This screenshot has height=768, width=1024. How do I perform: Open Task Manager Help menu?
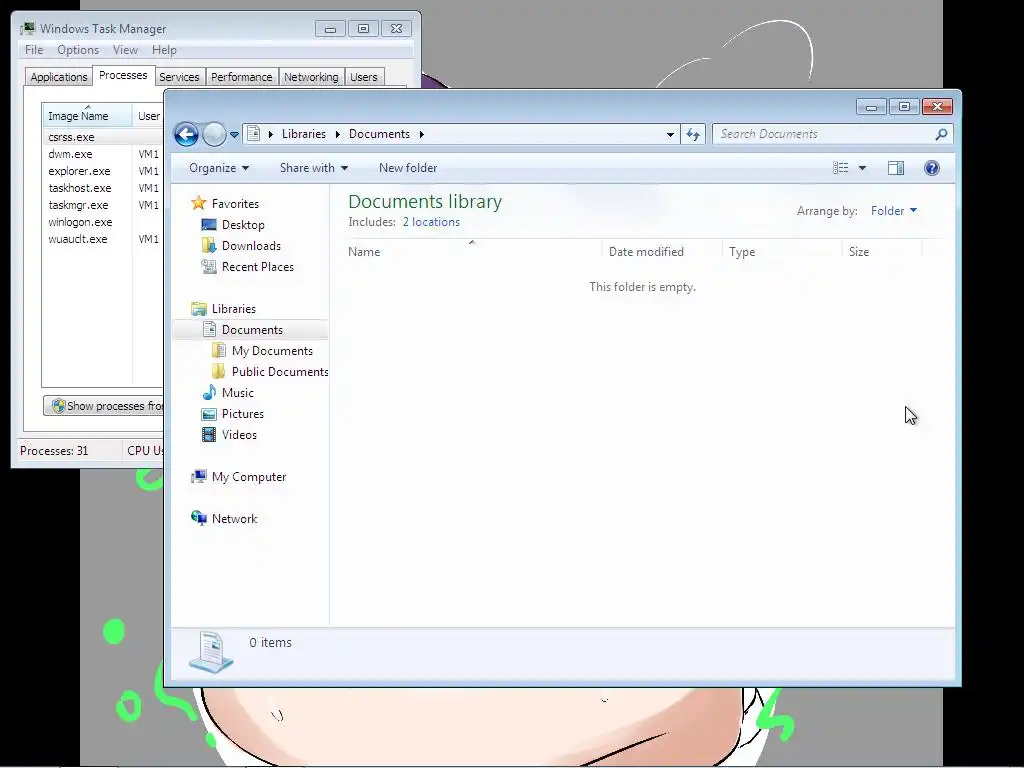(164, 50)
